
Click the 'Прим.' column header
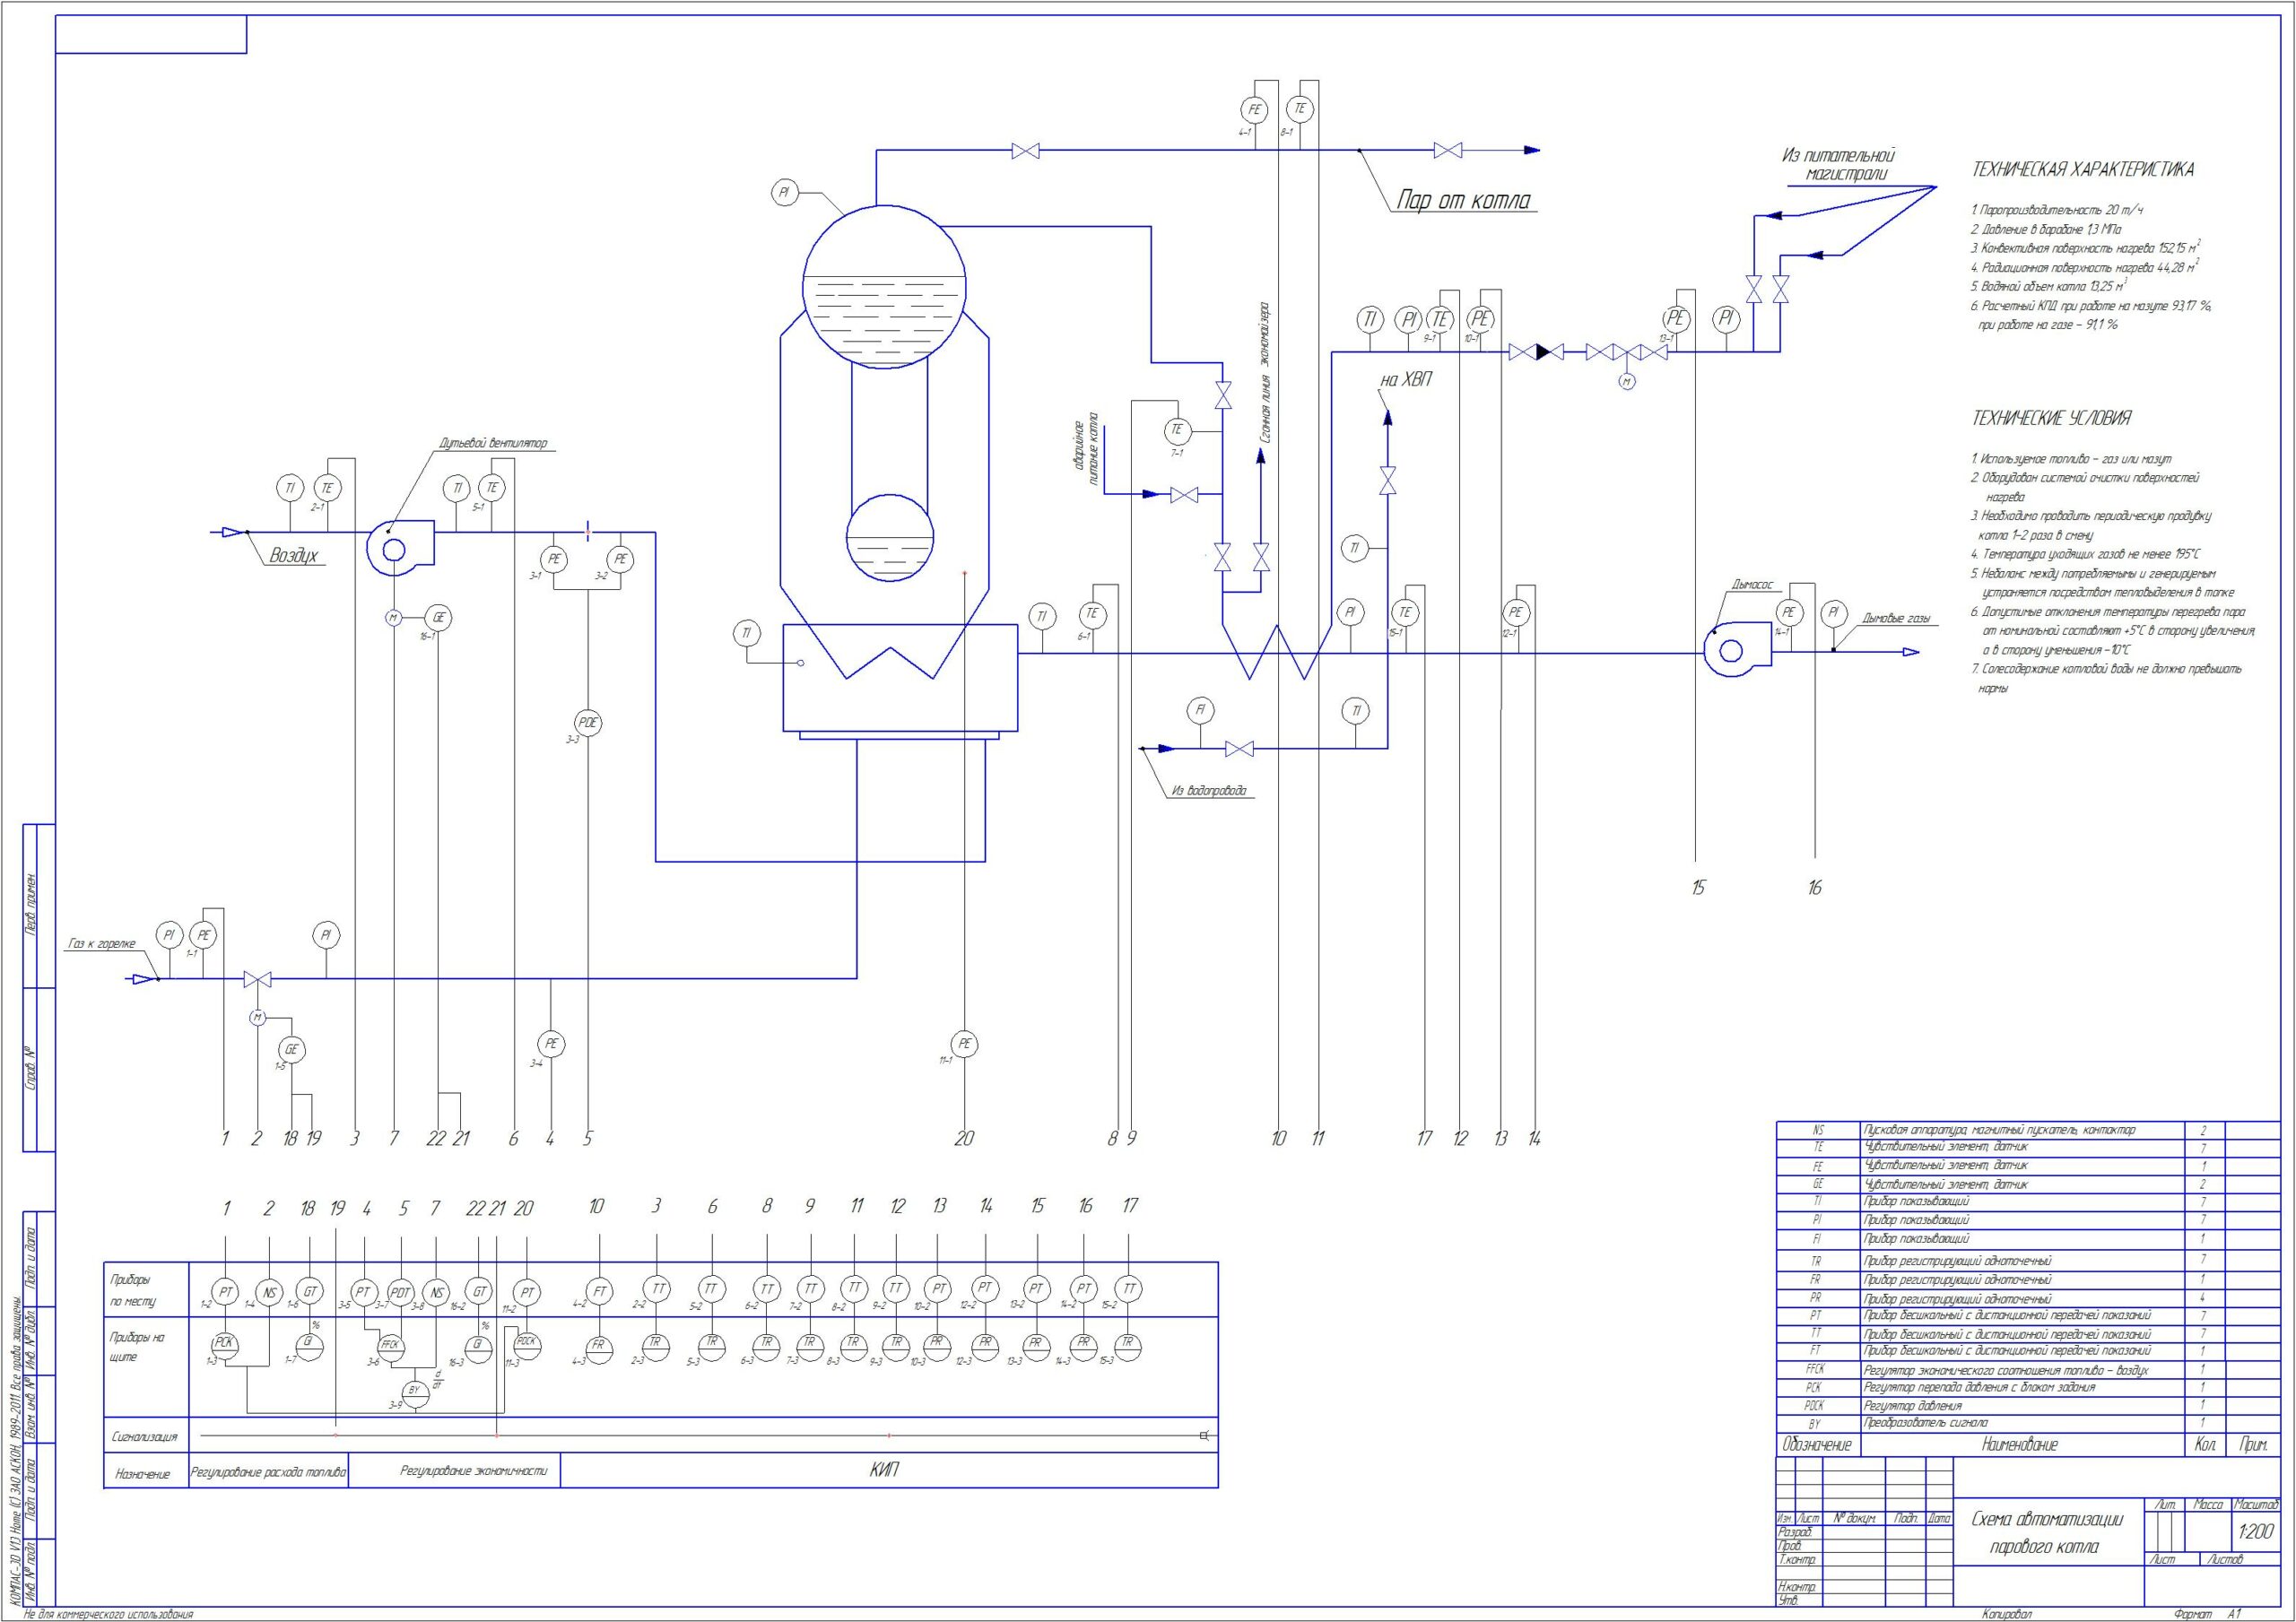coord(2253,1445)
